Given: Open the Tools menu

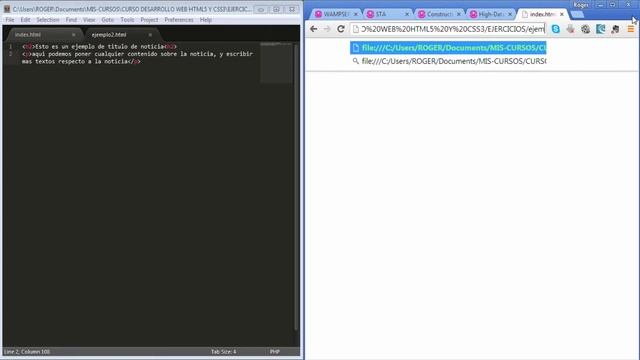Looking at the screenshot, I should pyautogui.click(x=127, y=20).
